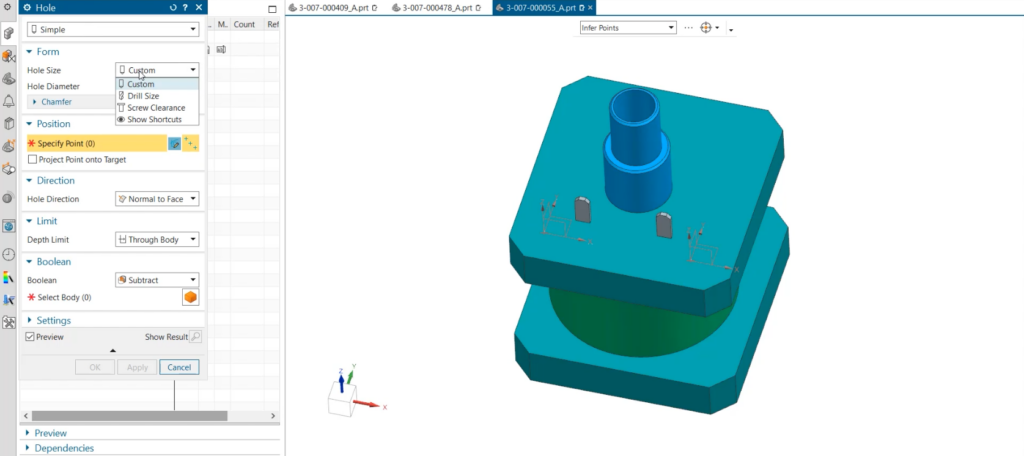This screenshot has width=1024, height=456.
Task: Click the orange Select Body cube icon
Action: tap(190, 297)
